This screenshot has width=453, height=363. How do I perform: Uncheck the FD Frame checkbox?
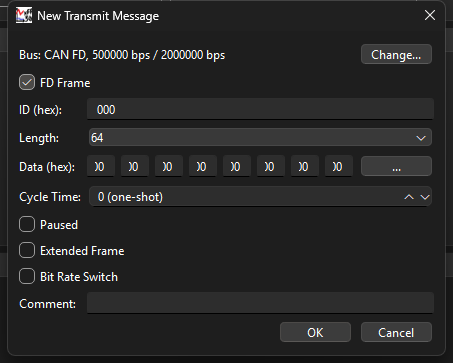click(27, 82)
